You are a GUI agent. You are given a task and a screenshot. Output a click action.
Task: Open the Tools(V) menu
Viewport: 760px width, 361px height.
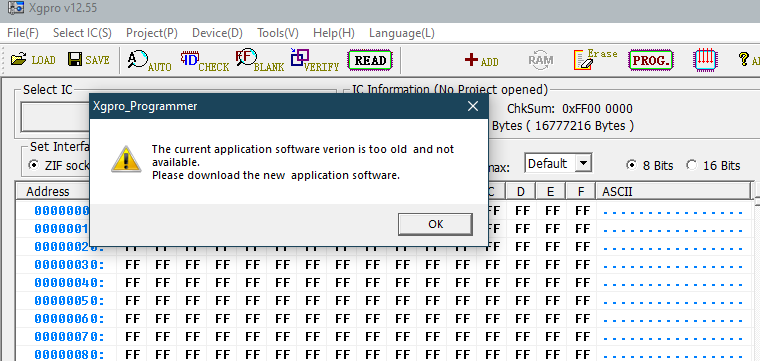pos(278,33)
